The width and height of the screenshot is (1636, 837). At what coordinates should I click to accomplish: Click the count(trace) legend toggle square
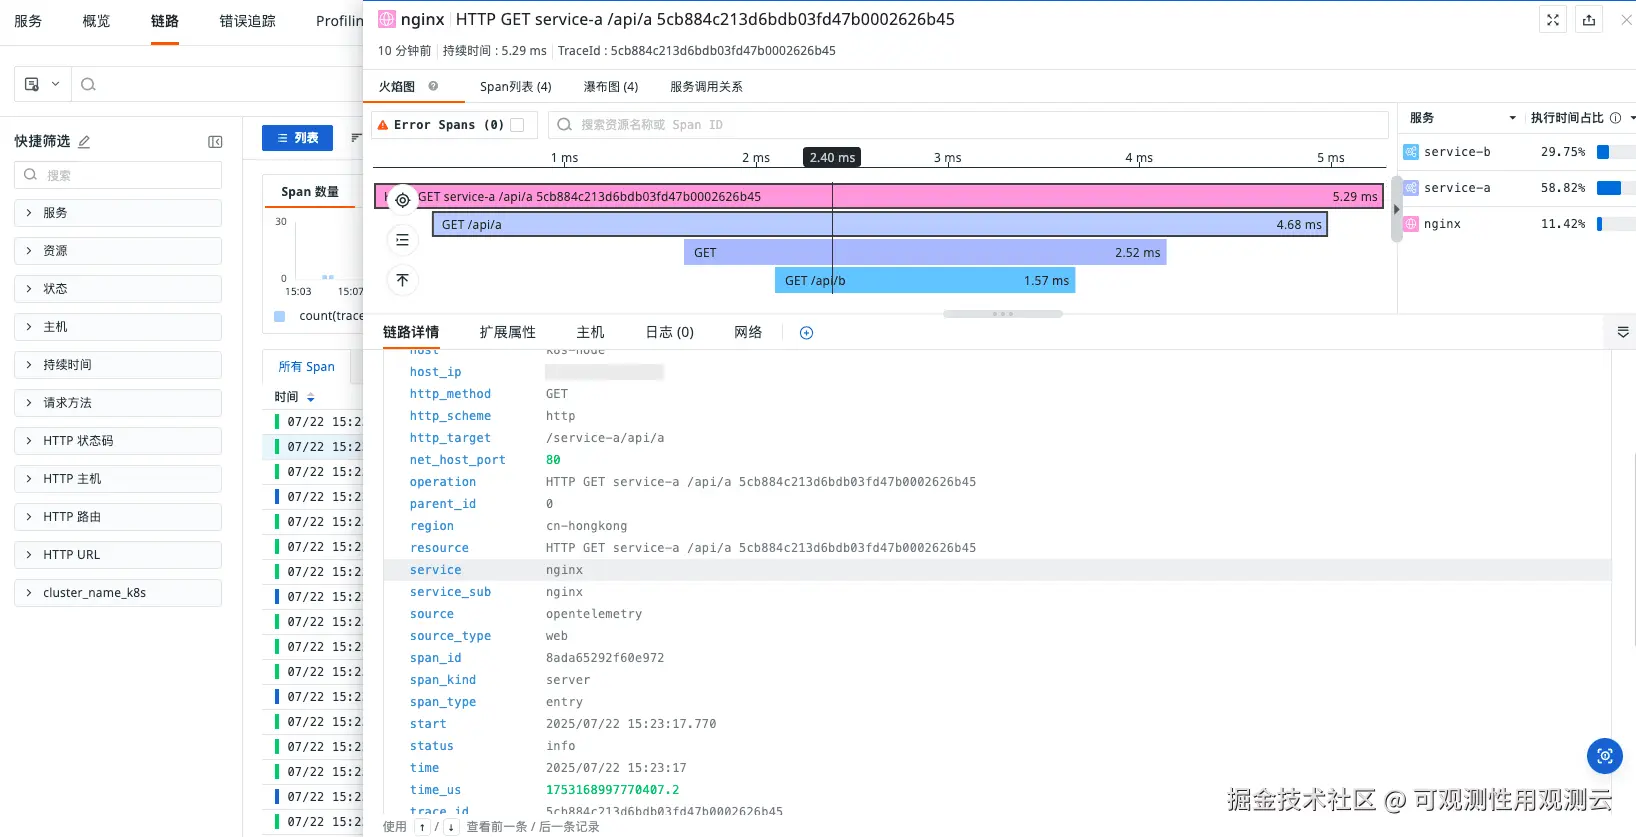pos(279,316)
